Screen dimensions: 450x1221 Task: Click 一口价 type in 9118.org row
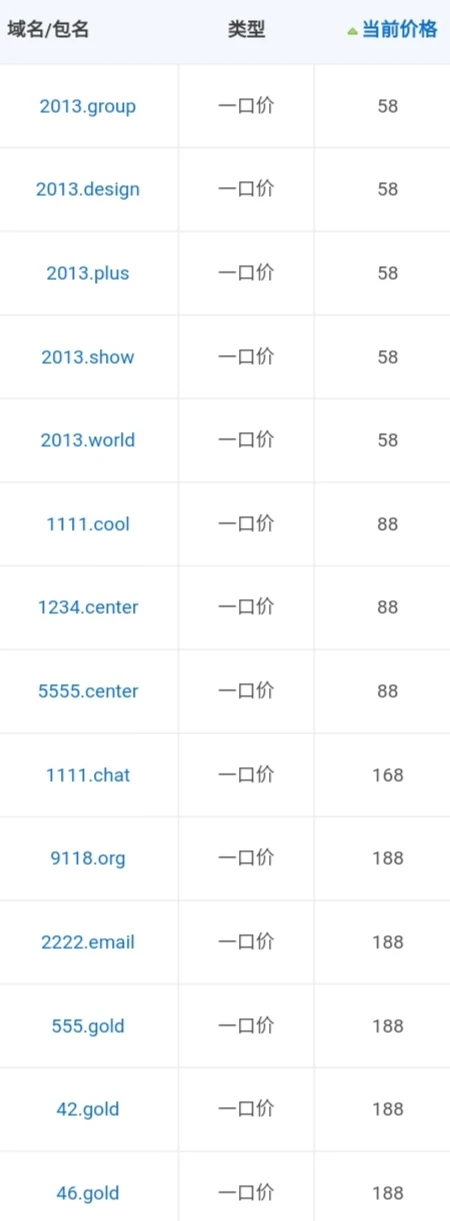point(246,857)
